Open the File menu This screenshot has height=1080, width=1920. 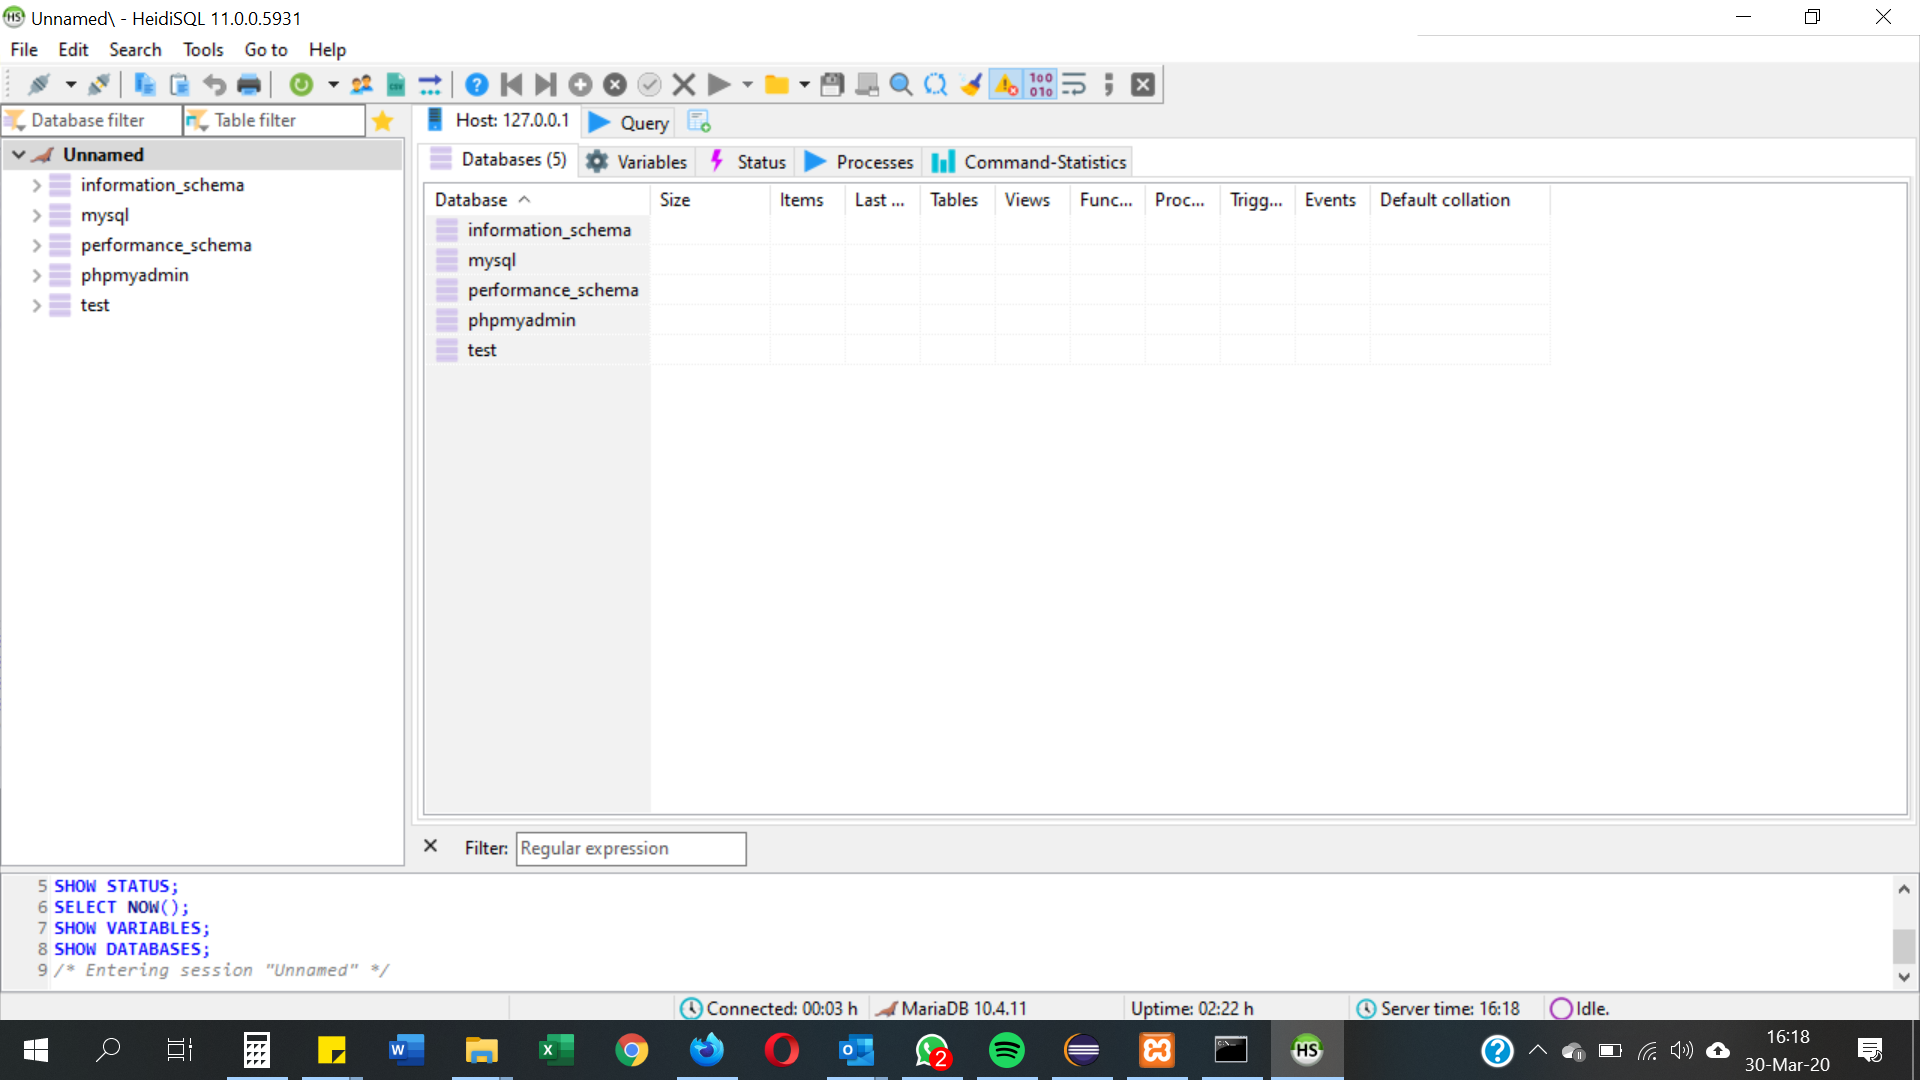coord(24,50)
